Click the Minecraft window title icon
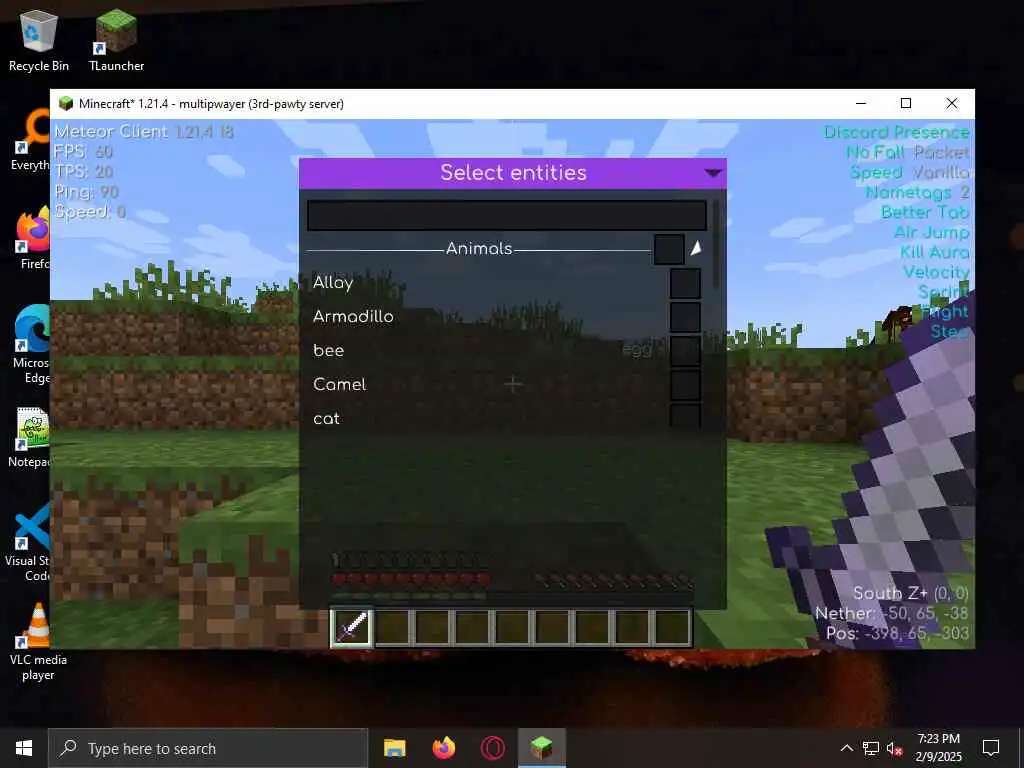The width and height of the screenshot is (1024, 768). pos(65,103)
